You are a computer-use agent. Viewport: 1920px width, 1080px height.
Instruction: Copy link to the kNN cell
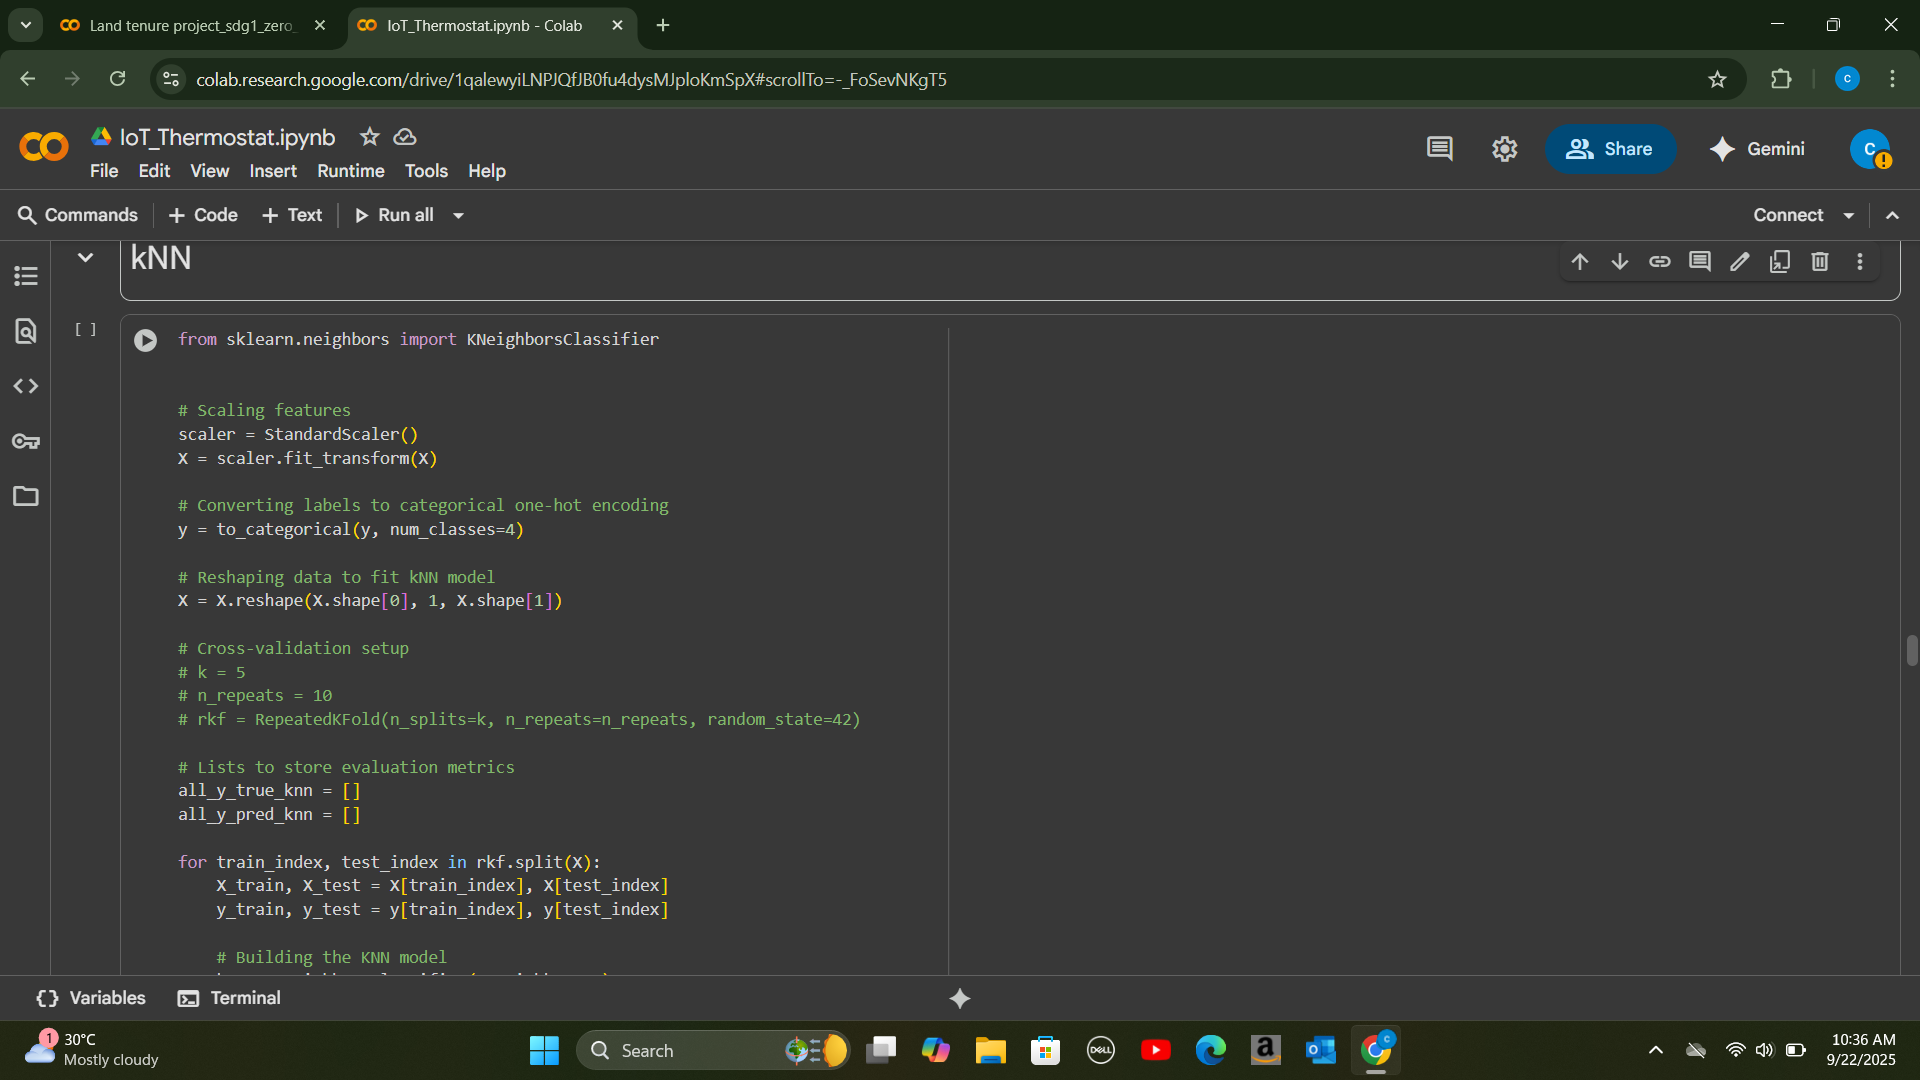tap(1659, 262)
